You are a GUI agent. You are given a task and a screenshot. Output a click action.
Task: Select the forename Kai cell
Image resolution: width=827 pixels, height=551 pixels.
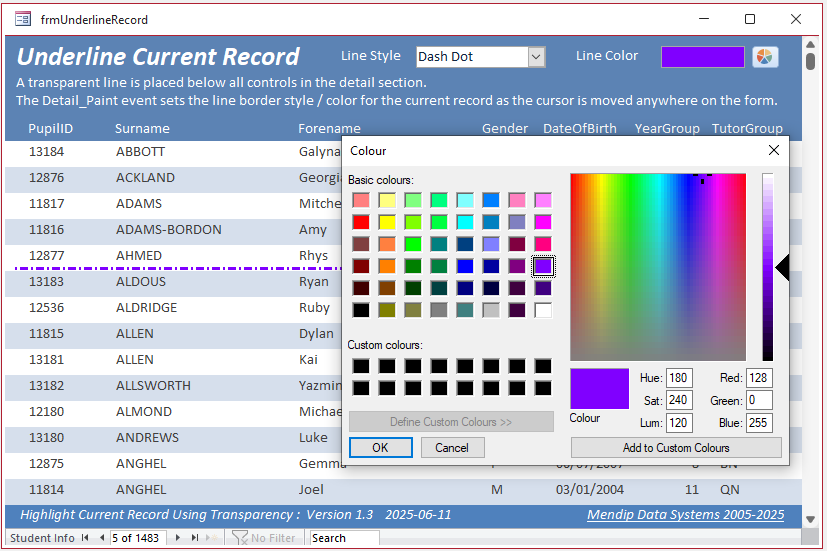[308, 360]
